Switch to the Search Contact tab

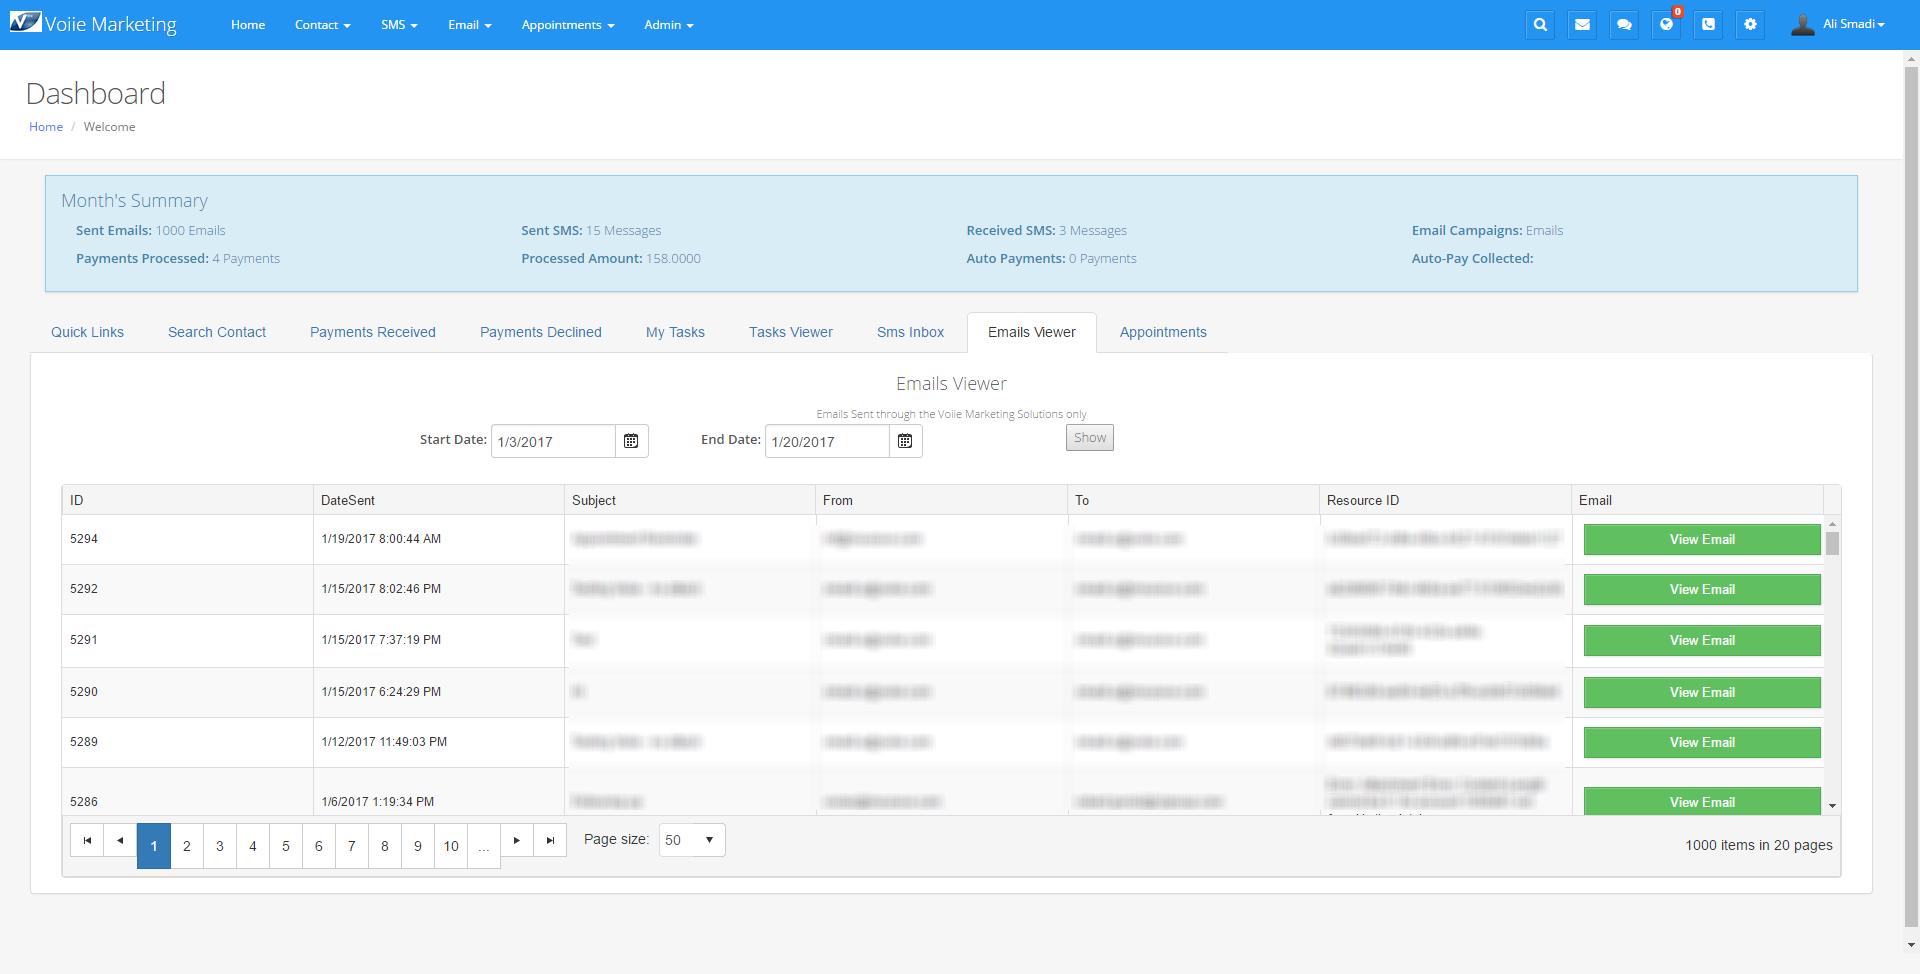point(217,332)
